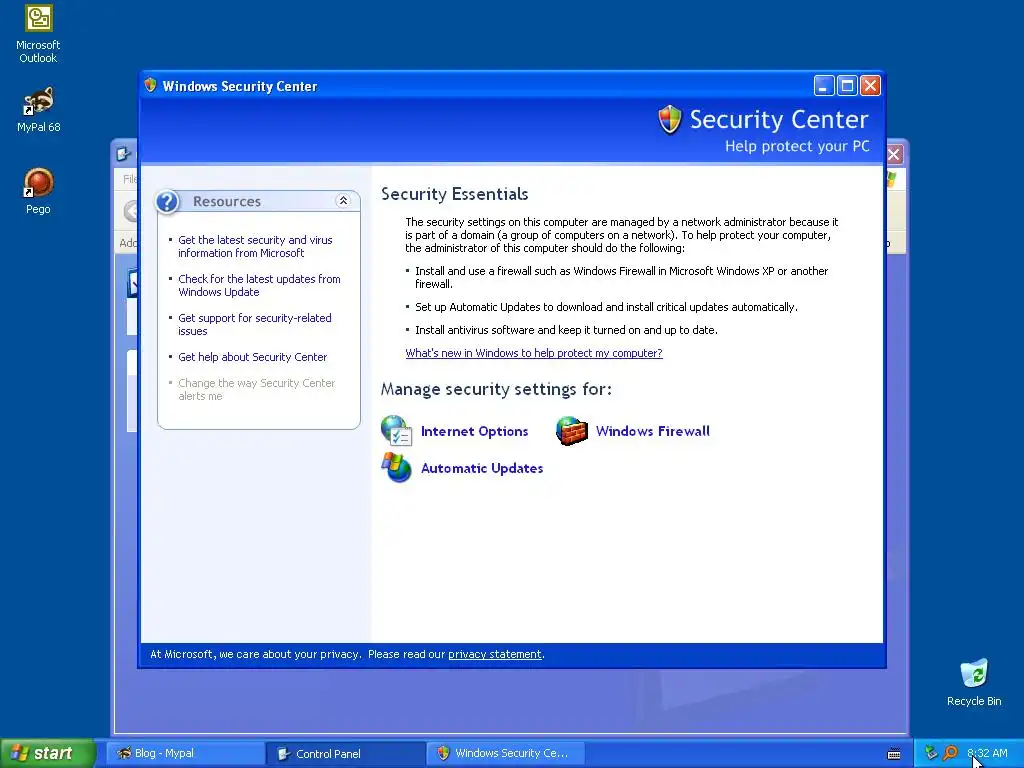
Task: Switch to Control Panel taskbar button
Action: pyautogui.click(x=345, y=754)
